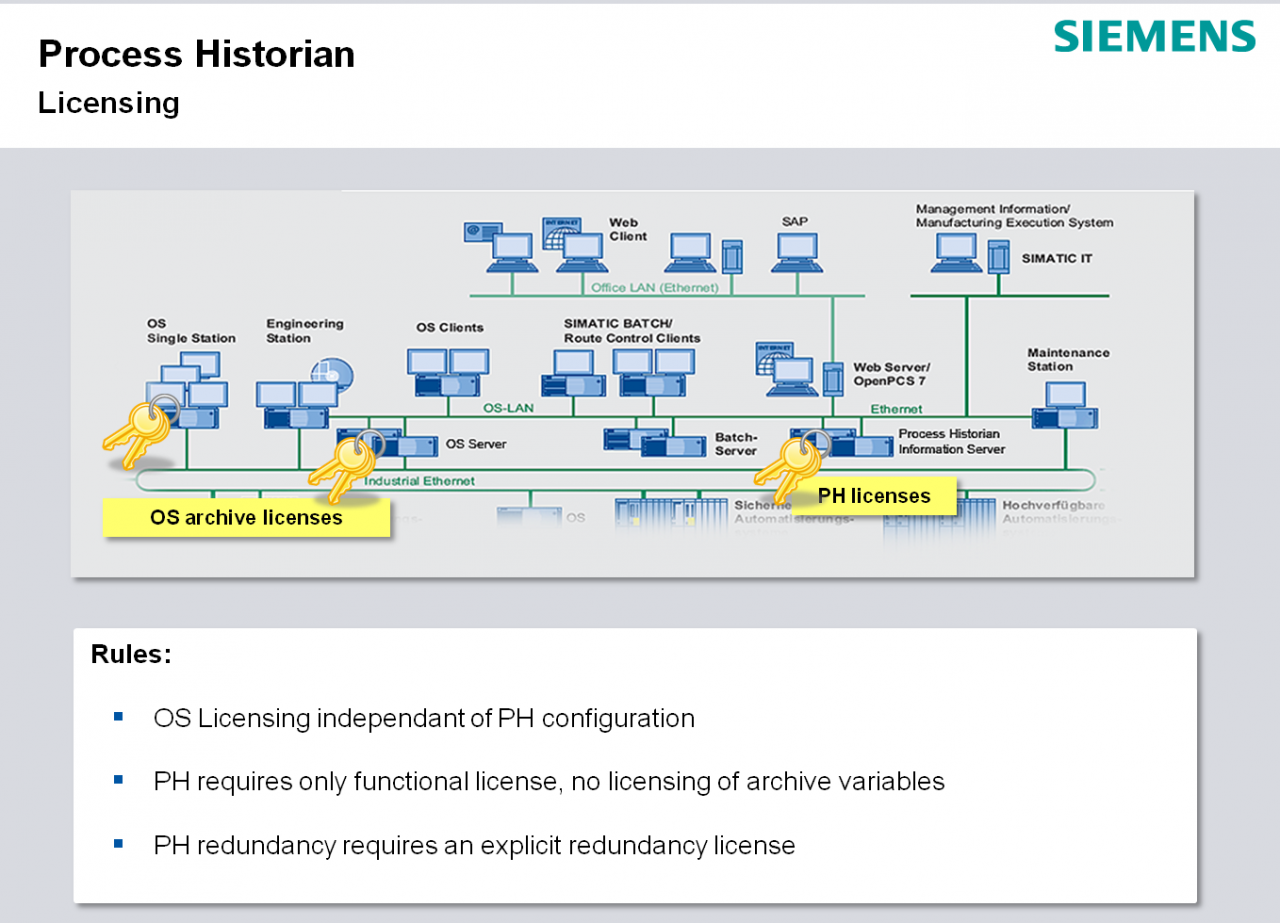Click the Web Server/ OpenPCS 7 label
The image size is (1280, 923).
pyautogui.click(x=891, y=374)
